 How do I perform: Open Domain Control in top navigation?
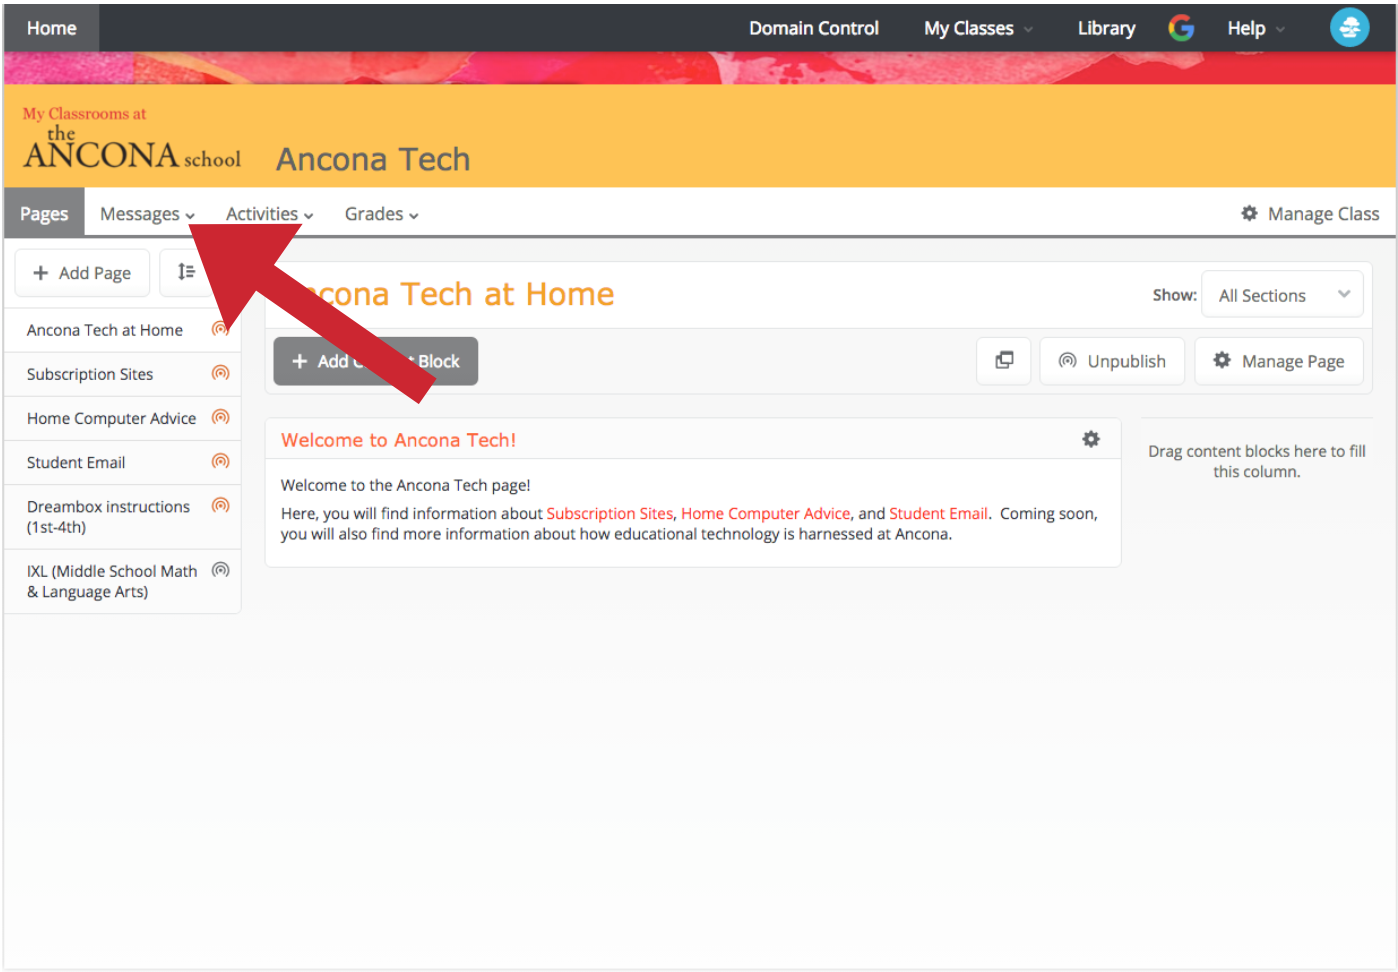pyautogui.click(x=814, y=28)
